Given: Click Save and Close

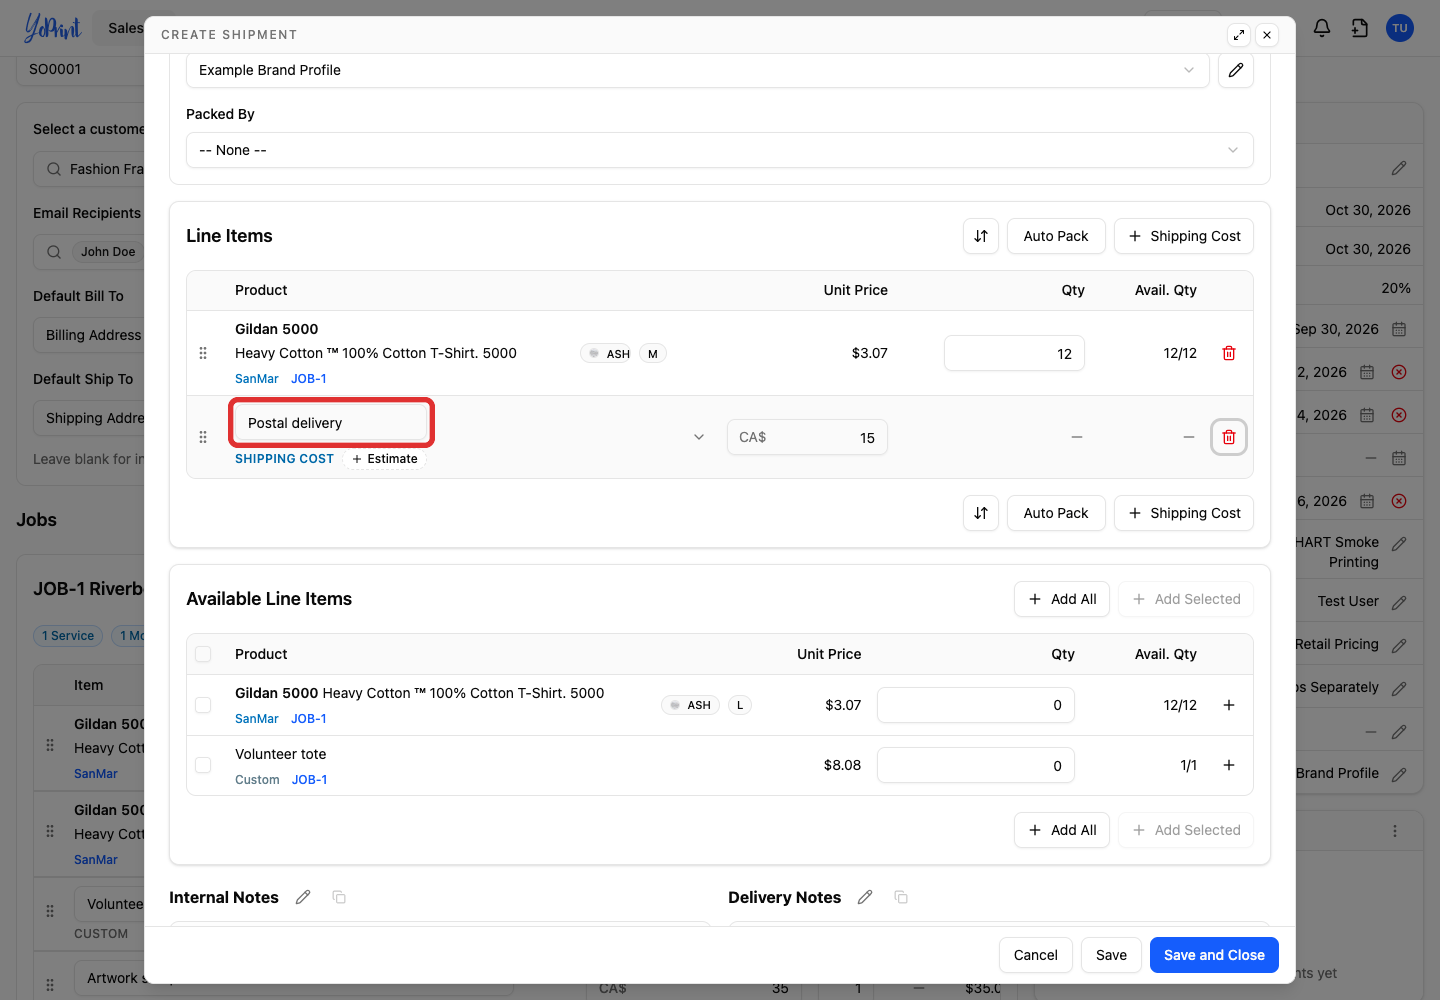Looking at the screenshot, I should point(1214,955).
